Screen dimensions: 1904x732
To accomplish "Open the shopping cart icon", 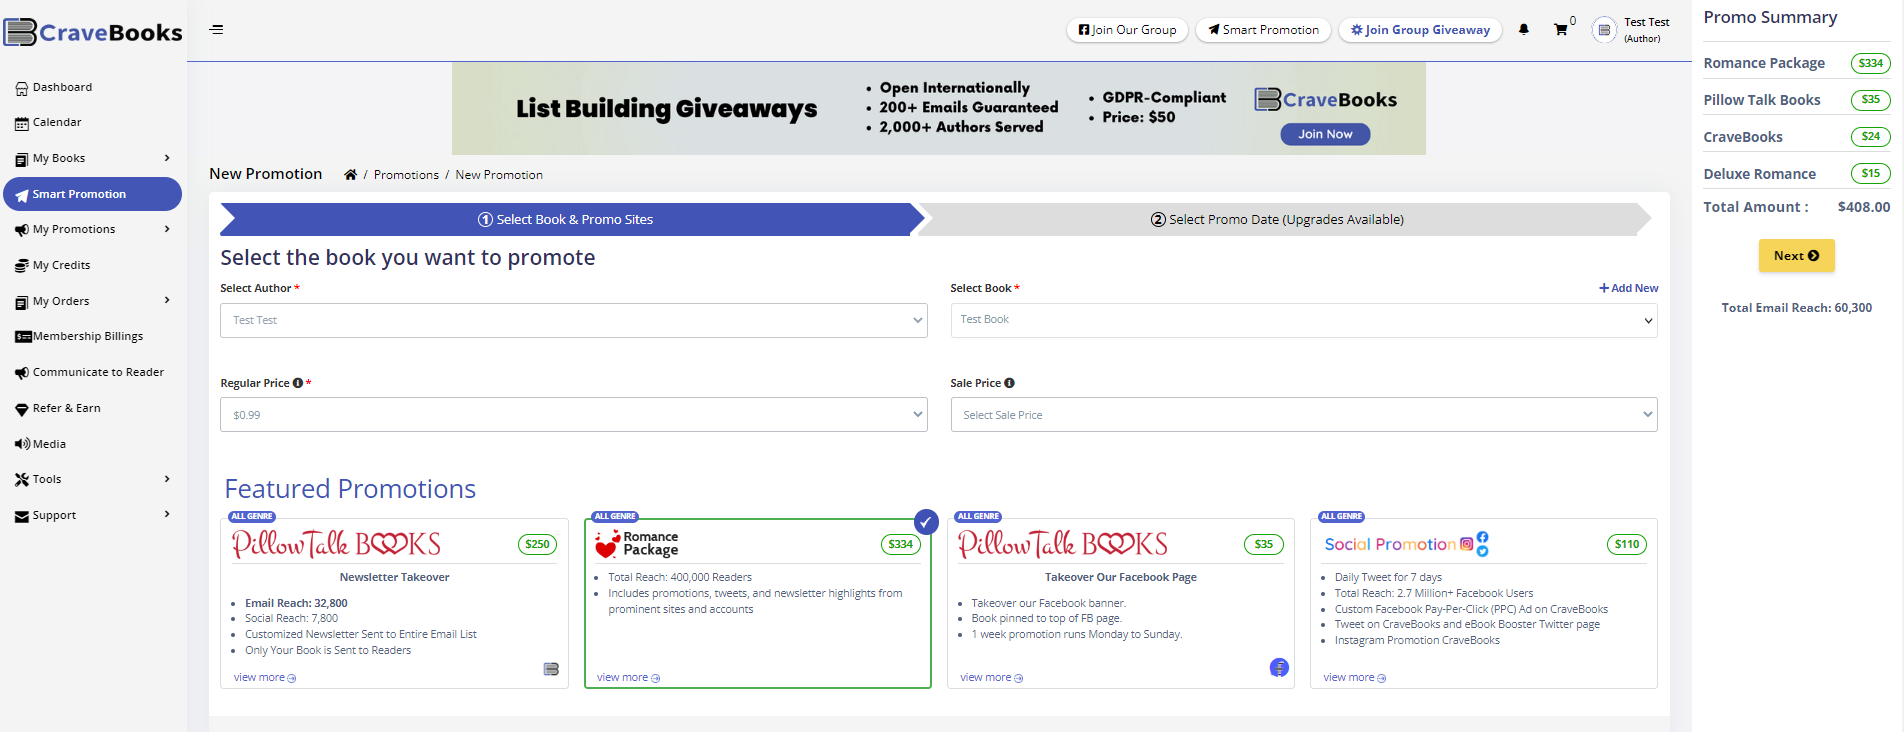I will click(1560, 30).
